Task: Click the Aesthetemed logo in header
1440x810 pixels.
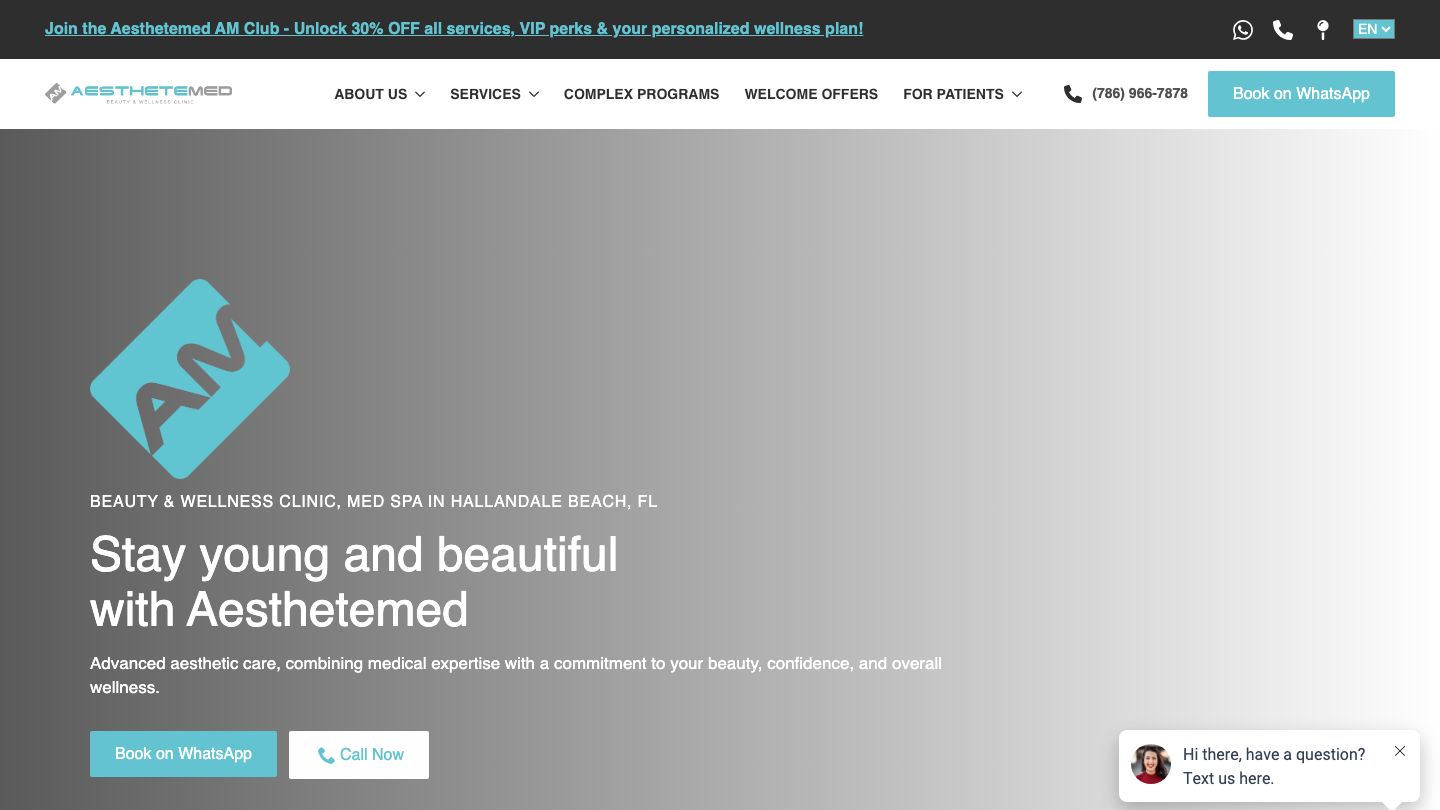Action: 139,93
